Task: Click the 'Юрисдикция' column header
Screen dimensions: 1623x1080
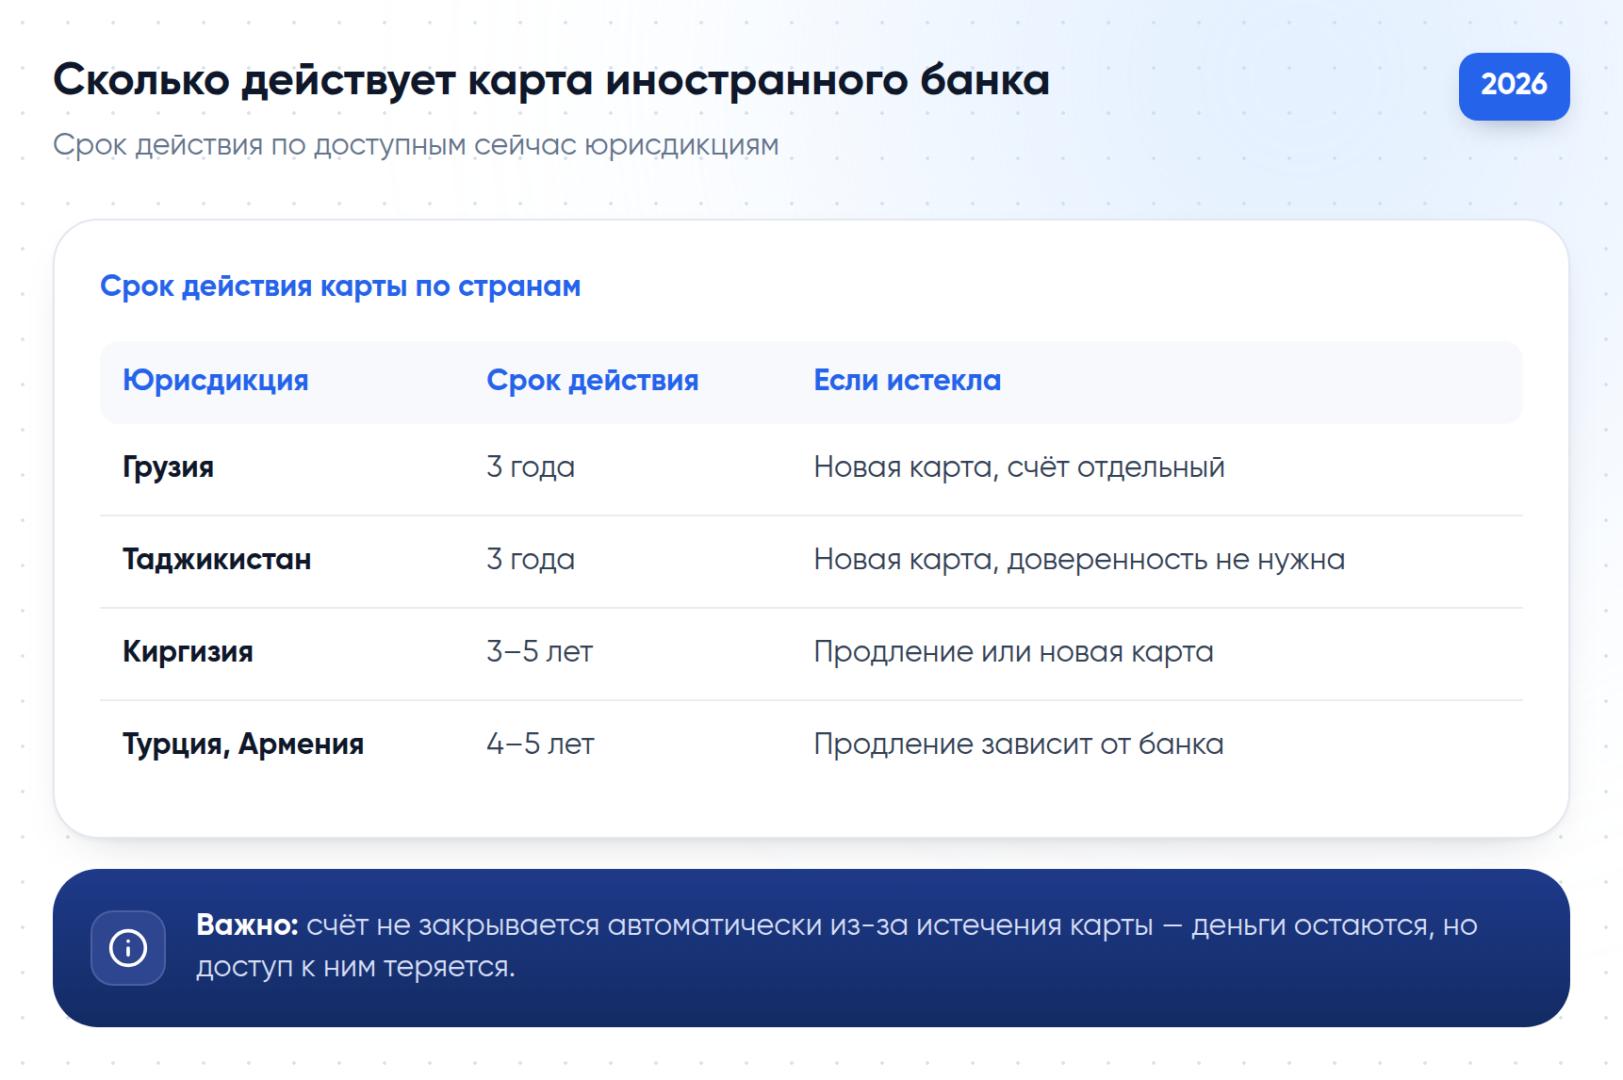Action: click(215, 381)
